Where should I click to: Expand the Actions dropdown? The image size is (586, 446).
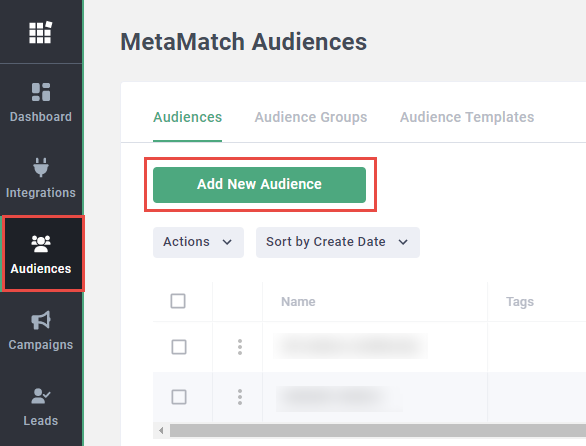[x=198, y=242]
